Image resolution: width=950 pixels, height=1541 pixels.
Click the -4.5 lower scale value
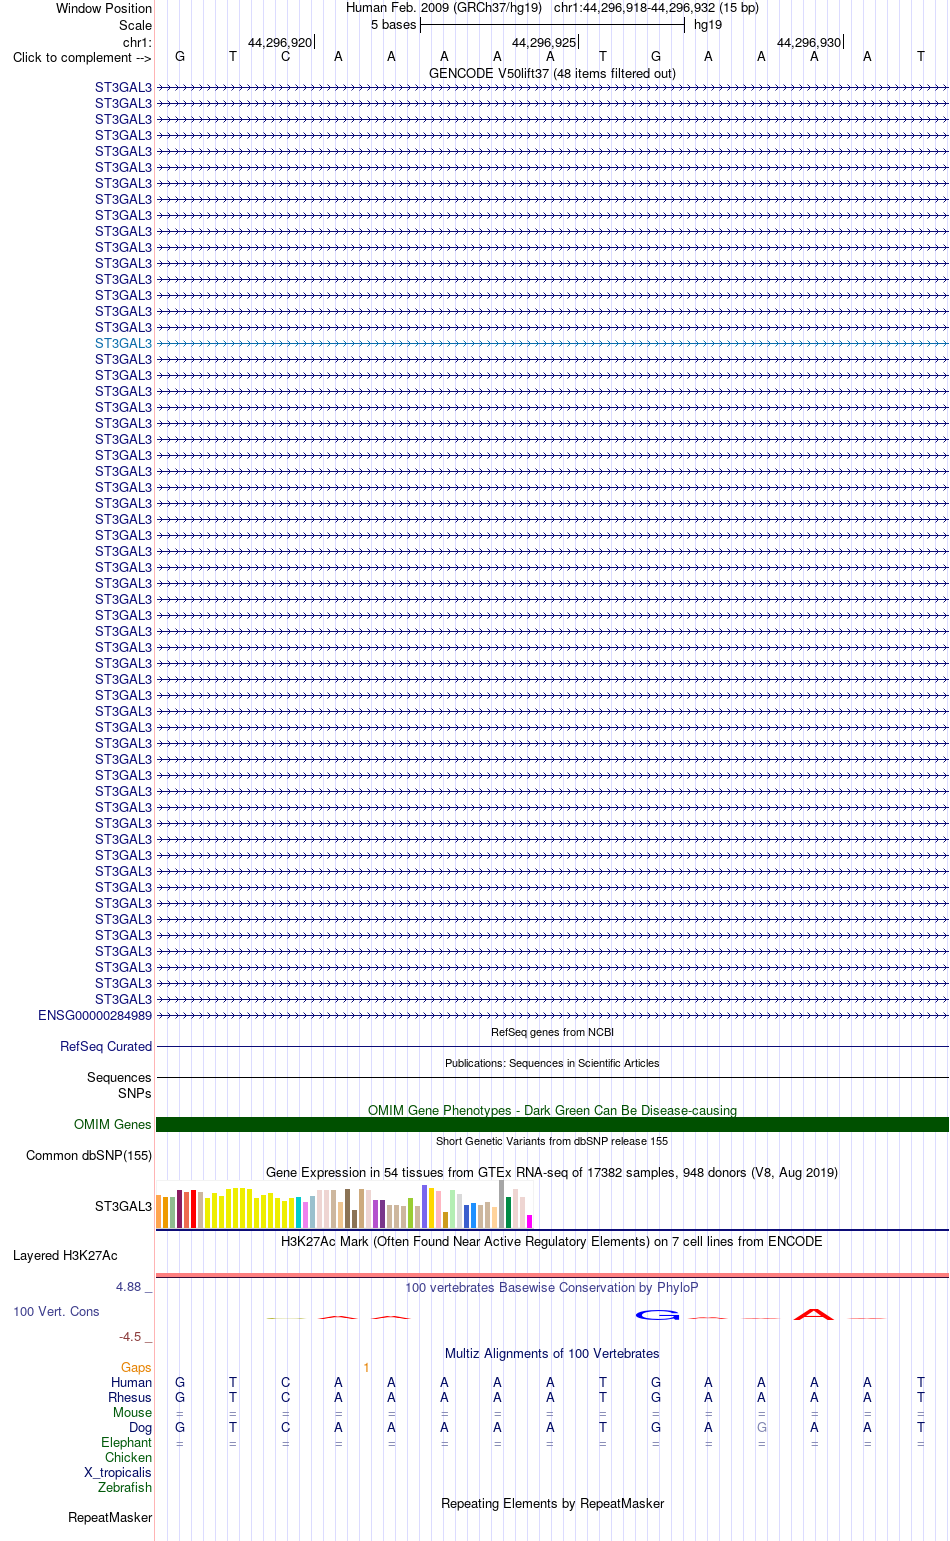point(130,1336)
